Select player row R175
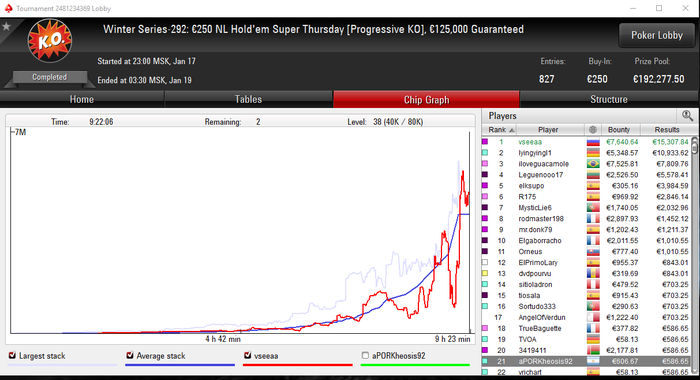The width and height of the screenshot is (700, 380). tap(587, 197)
